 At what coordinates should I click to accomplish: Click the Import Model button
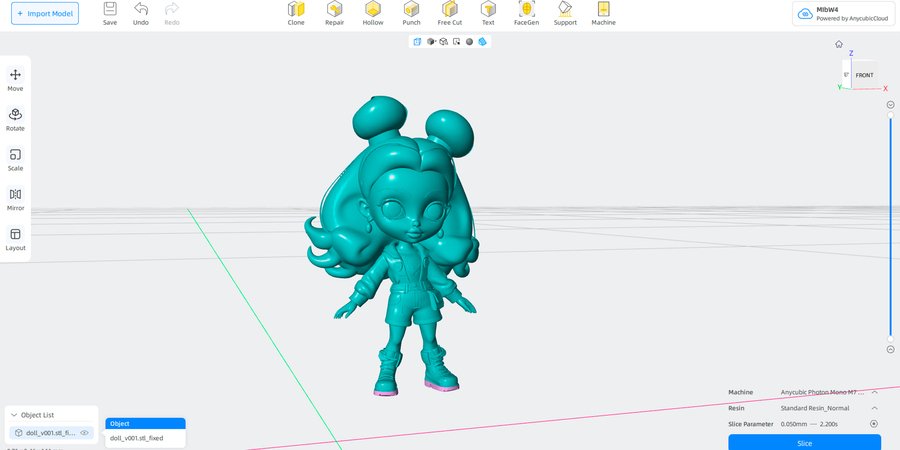[x=45, y=14]
